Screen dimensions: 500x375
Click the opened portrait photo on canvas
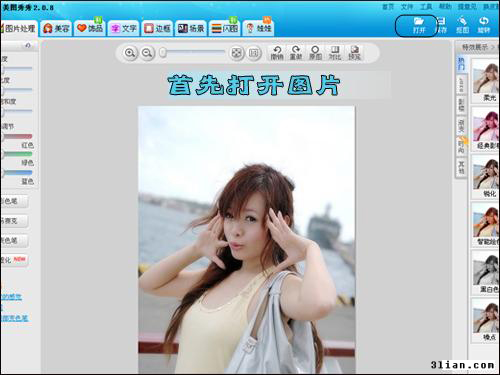click(247, 240)
